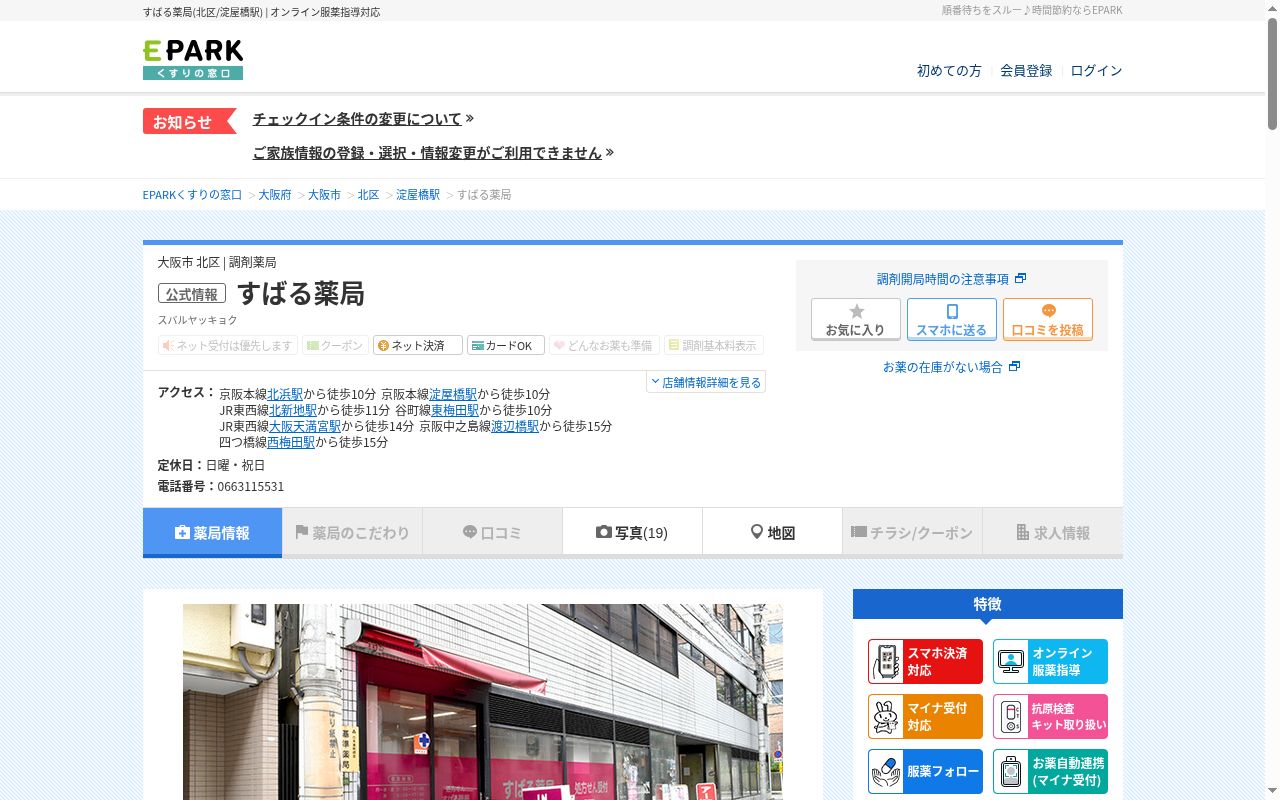This screenshot has height=800, width=1280.
Task: Go to 会員登録 page
Action: click(x=1026, y=71)
